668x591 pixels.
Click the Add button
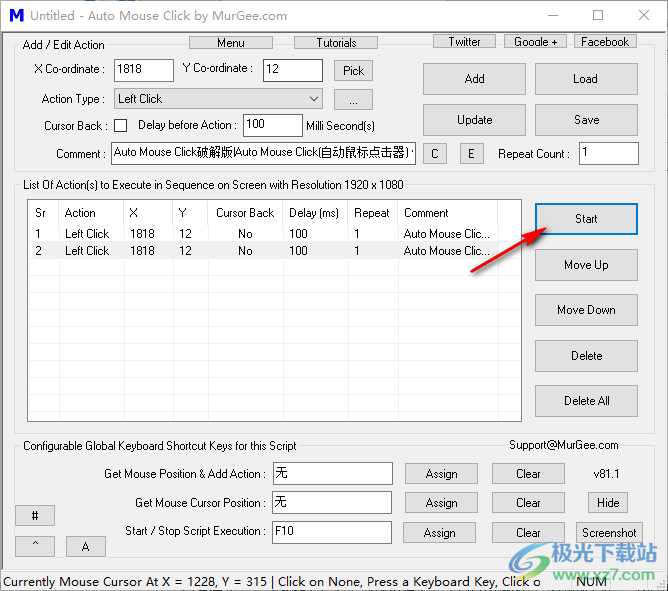tap(474, 79)
